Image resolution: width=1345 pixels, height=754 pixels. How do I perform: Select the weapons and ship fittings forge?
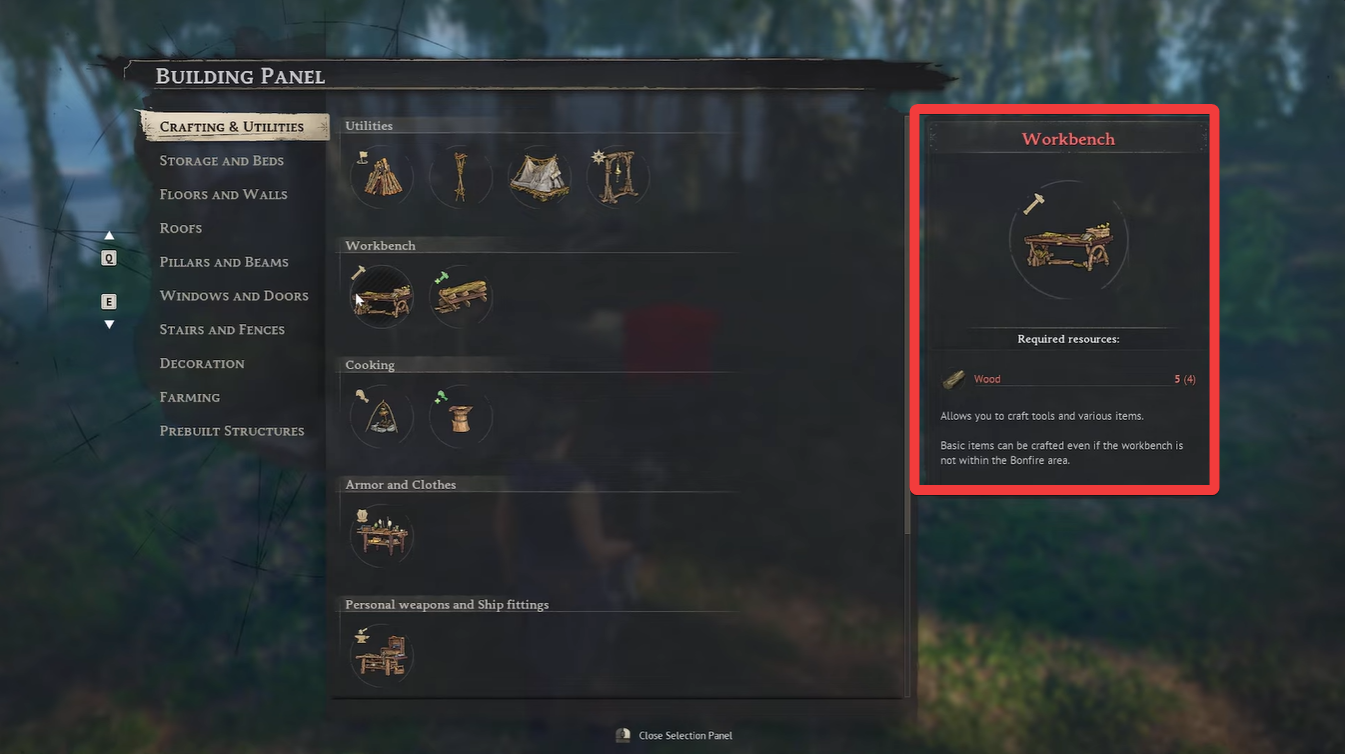[381, 655]
